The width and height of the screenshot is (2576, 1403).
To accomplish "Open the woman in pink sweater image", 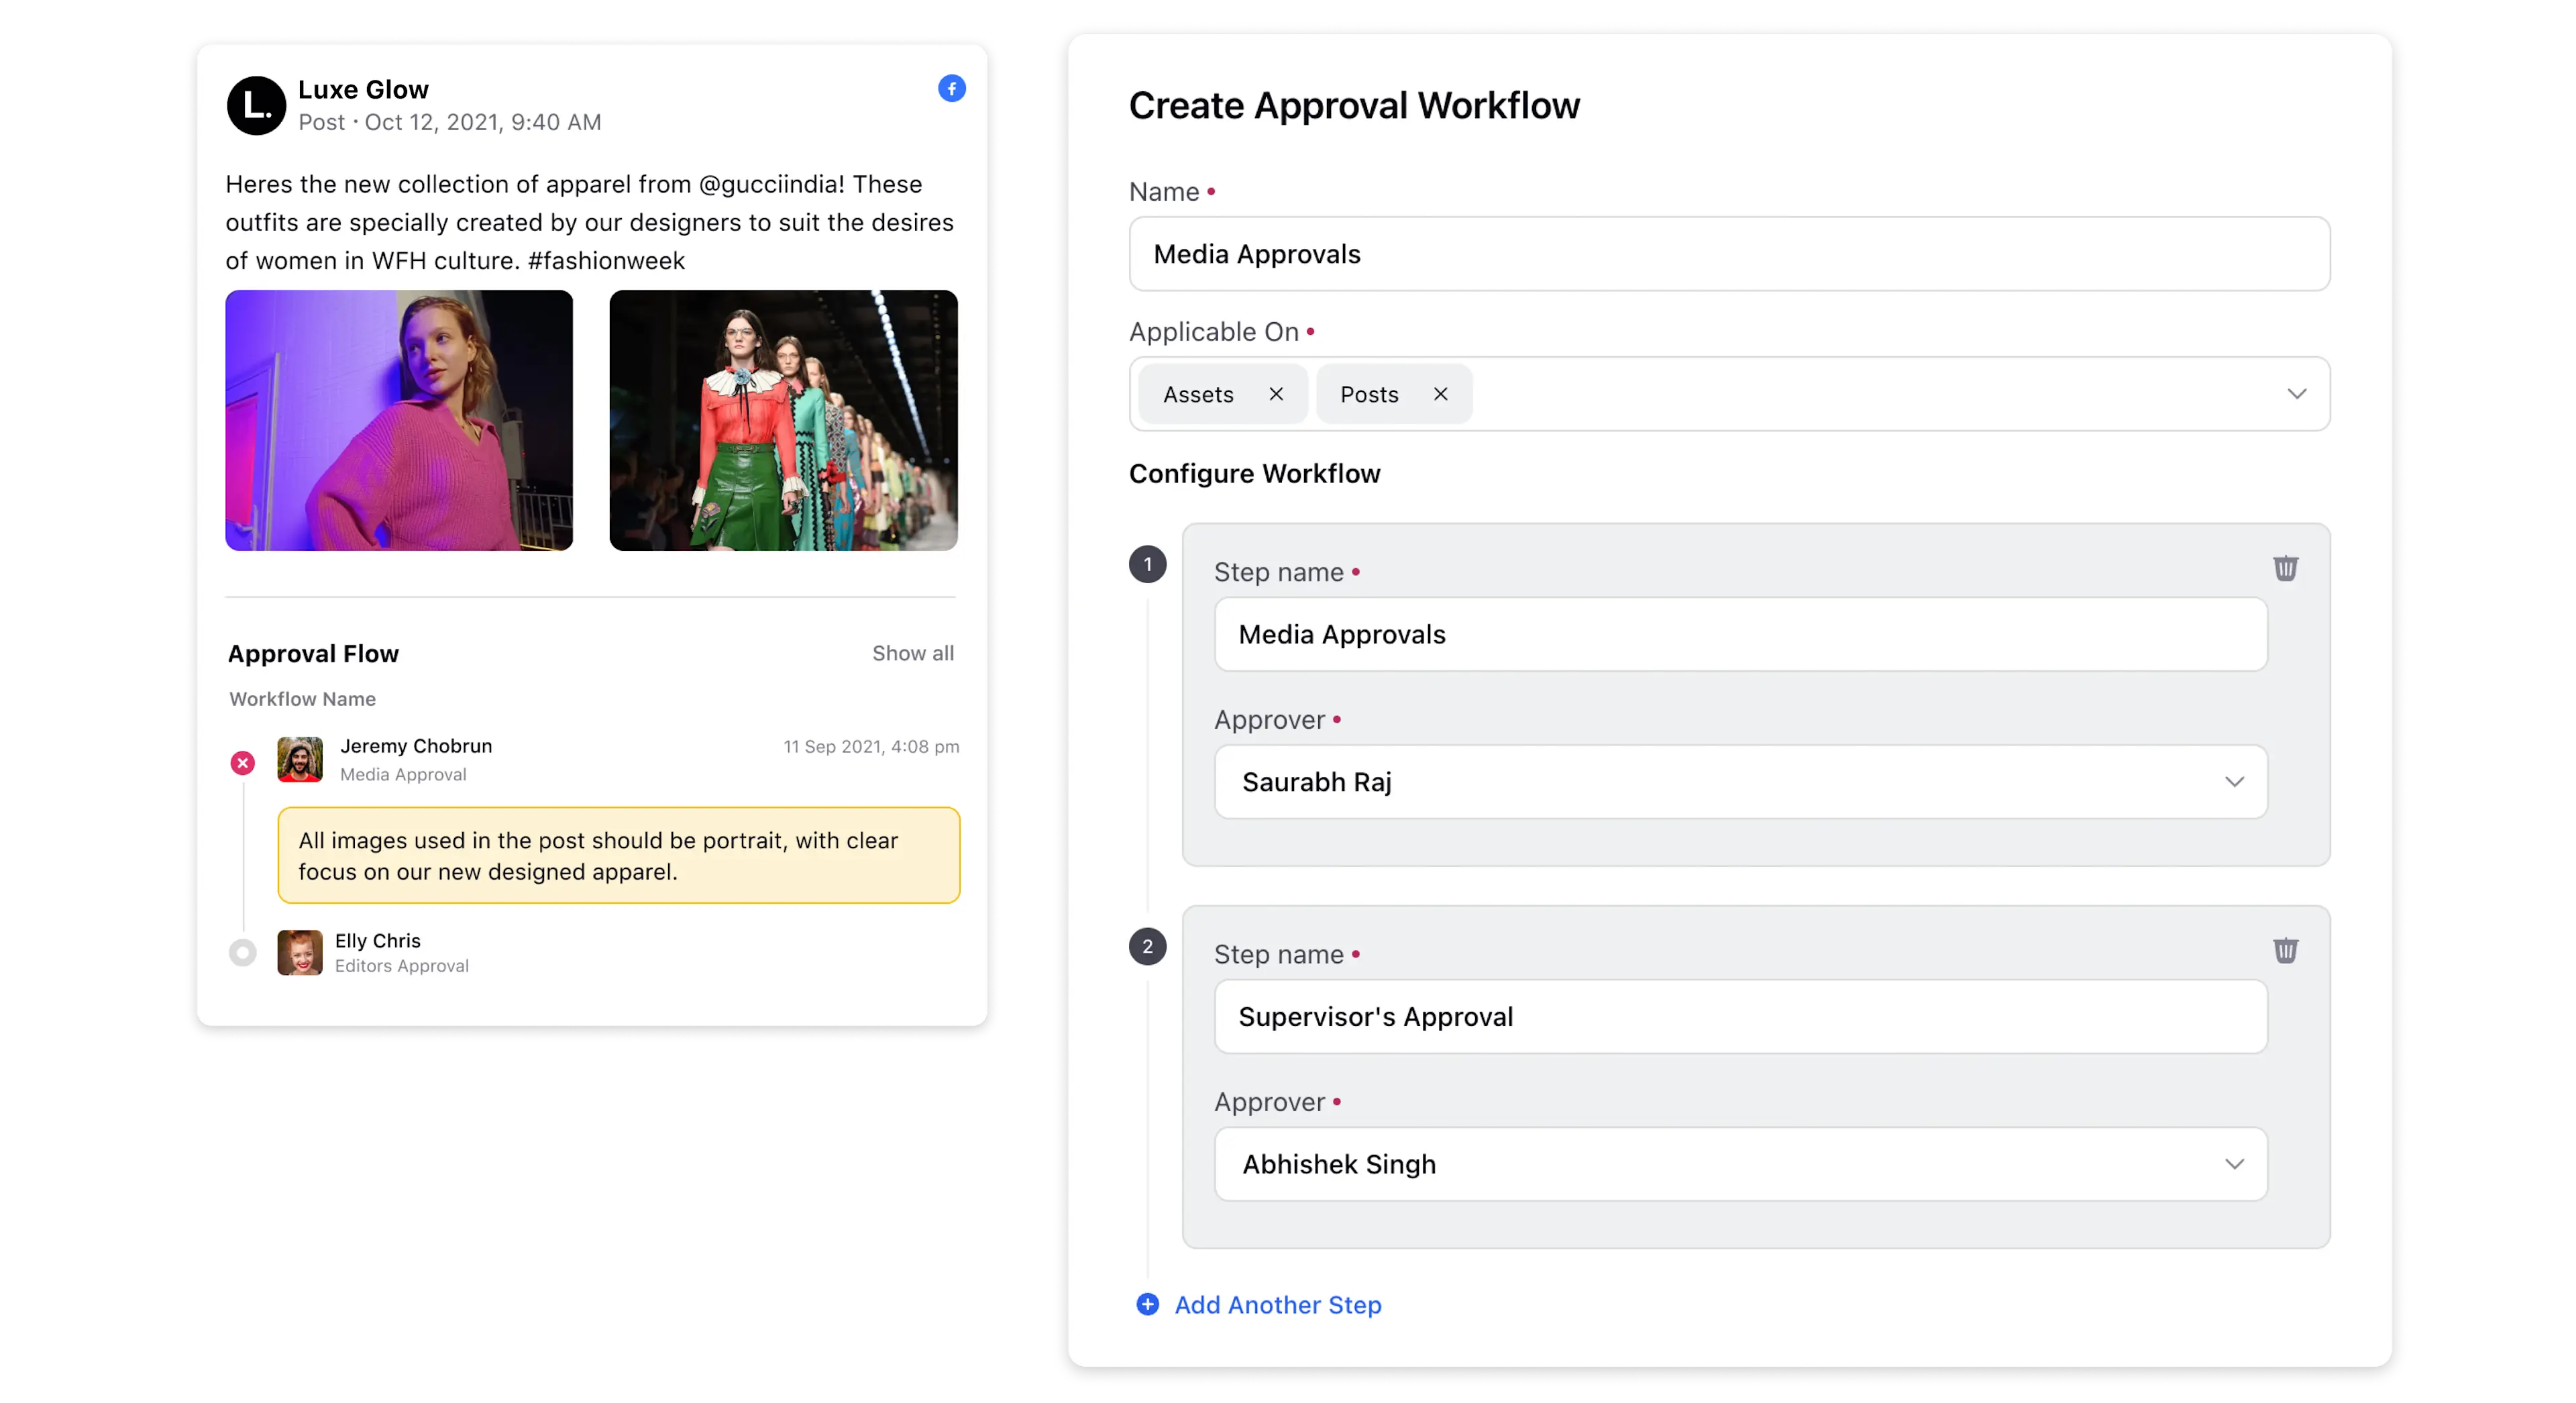I will (x=399, y=420).
